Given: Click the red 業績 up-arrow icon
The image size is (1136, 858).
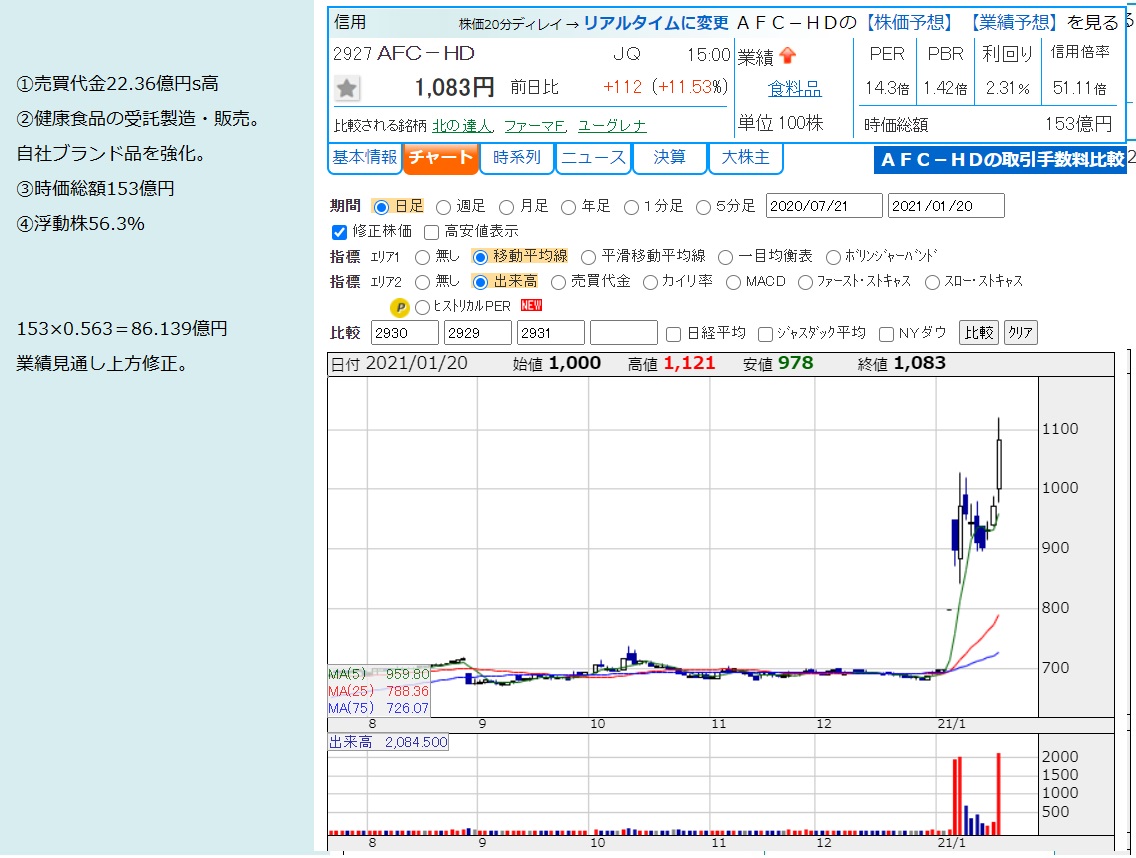Looking at the screenshot, I should tap(788, 56).
